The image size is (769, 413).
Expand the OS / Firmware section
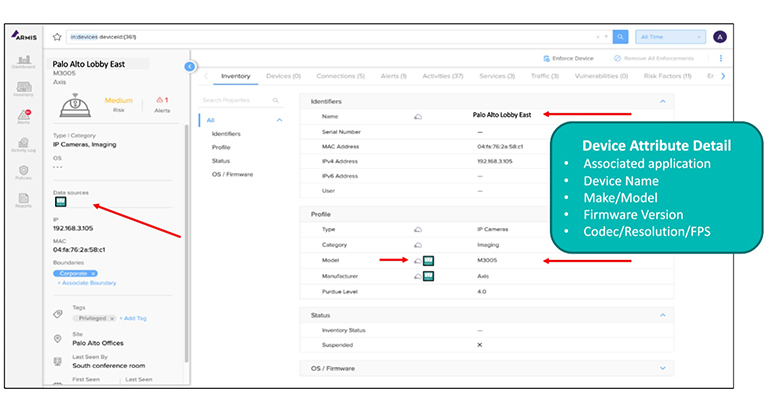pyautogui.click(x=663, y=368)
